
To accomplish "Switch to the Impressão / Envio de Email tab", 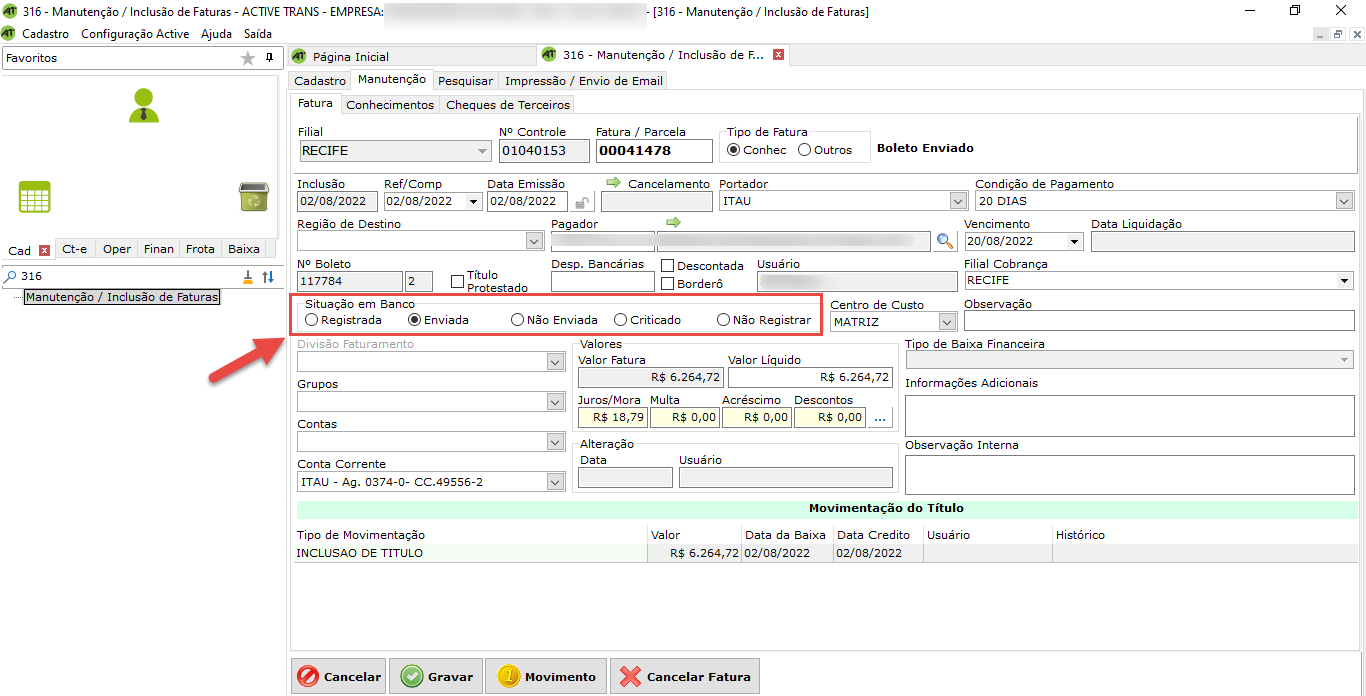I will click(x=584, y=81).
